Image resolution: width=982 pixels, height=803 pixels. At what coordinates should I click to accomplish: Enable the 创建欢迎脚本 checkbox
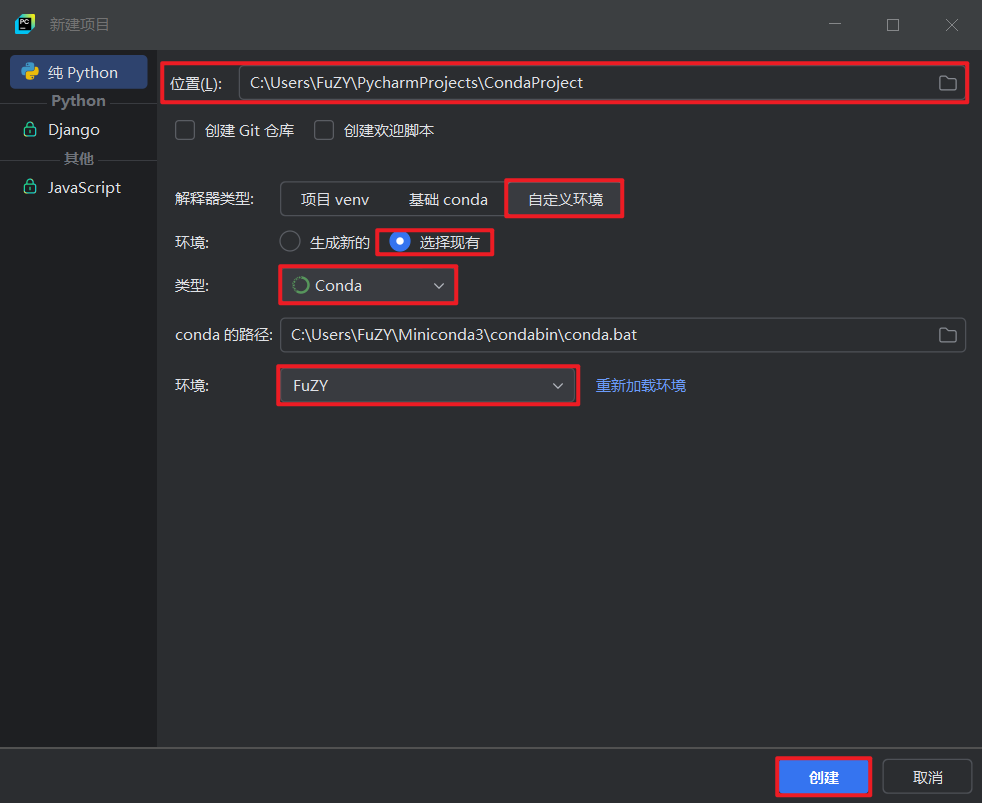[x=324, y=130]
